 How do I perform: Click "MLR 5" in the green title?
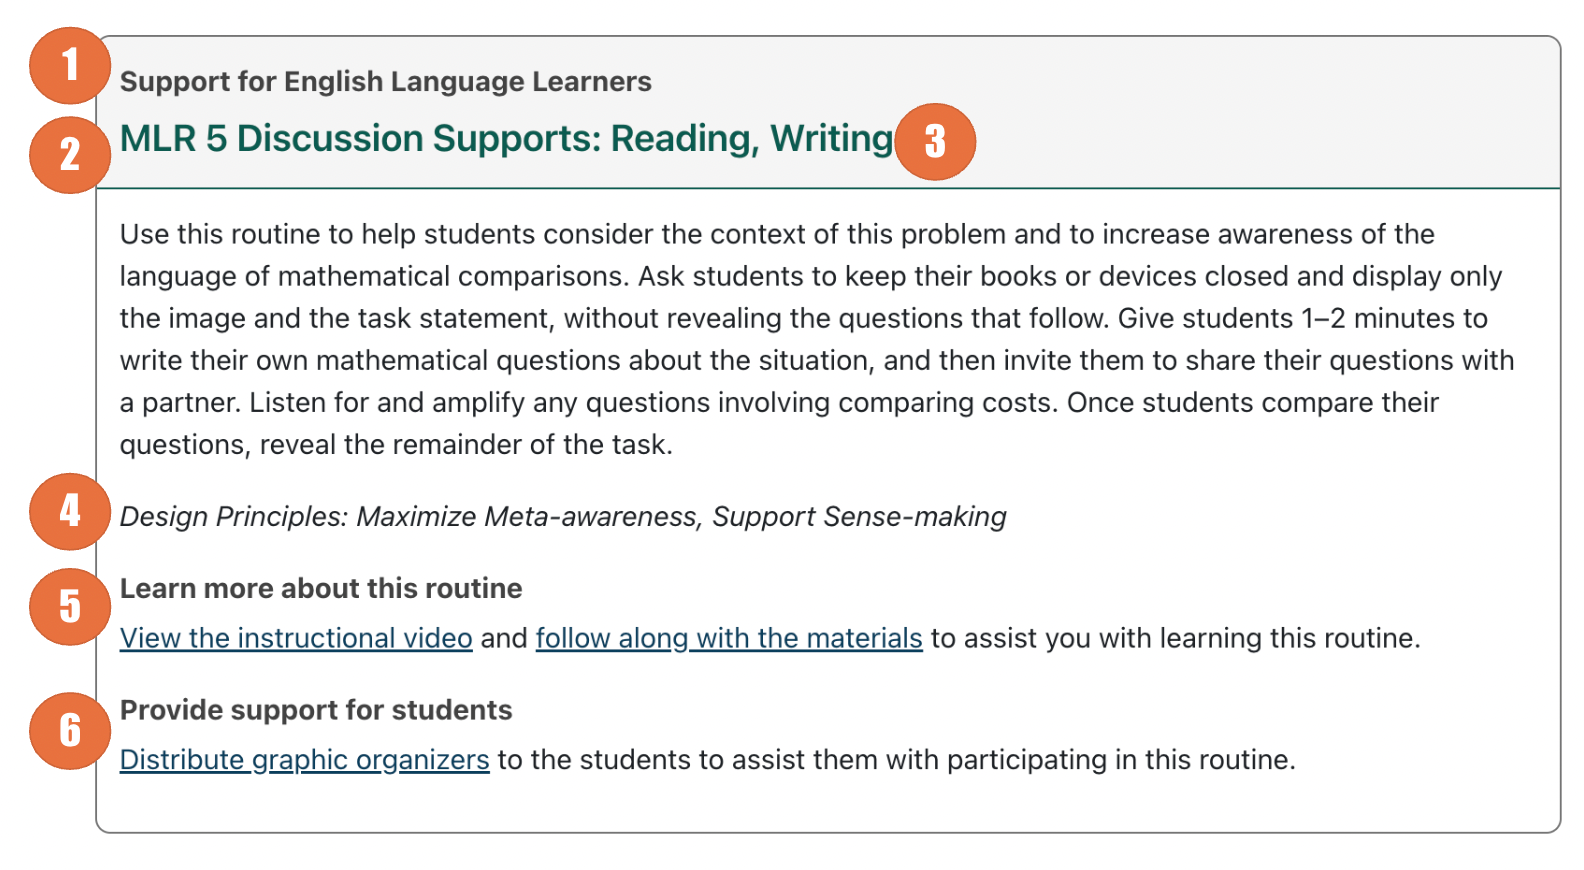point(173,139)
